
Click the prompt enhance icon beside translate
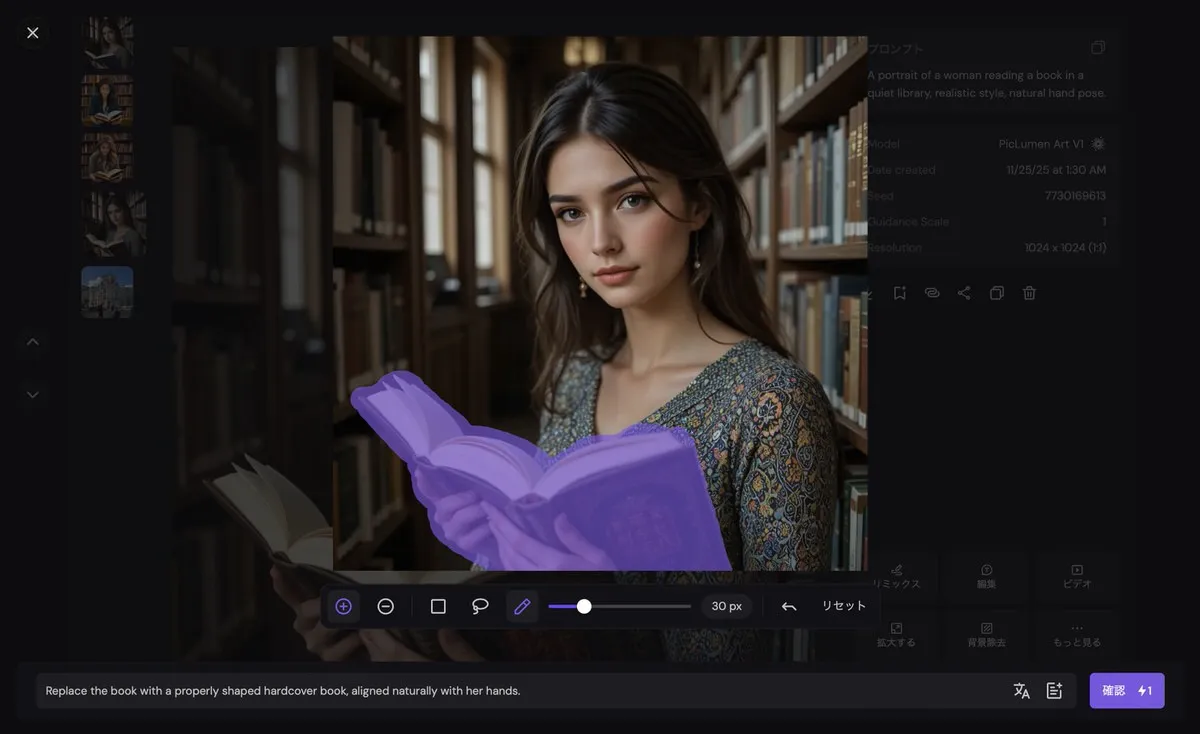(1054, 691)
